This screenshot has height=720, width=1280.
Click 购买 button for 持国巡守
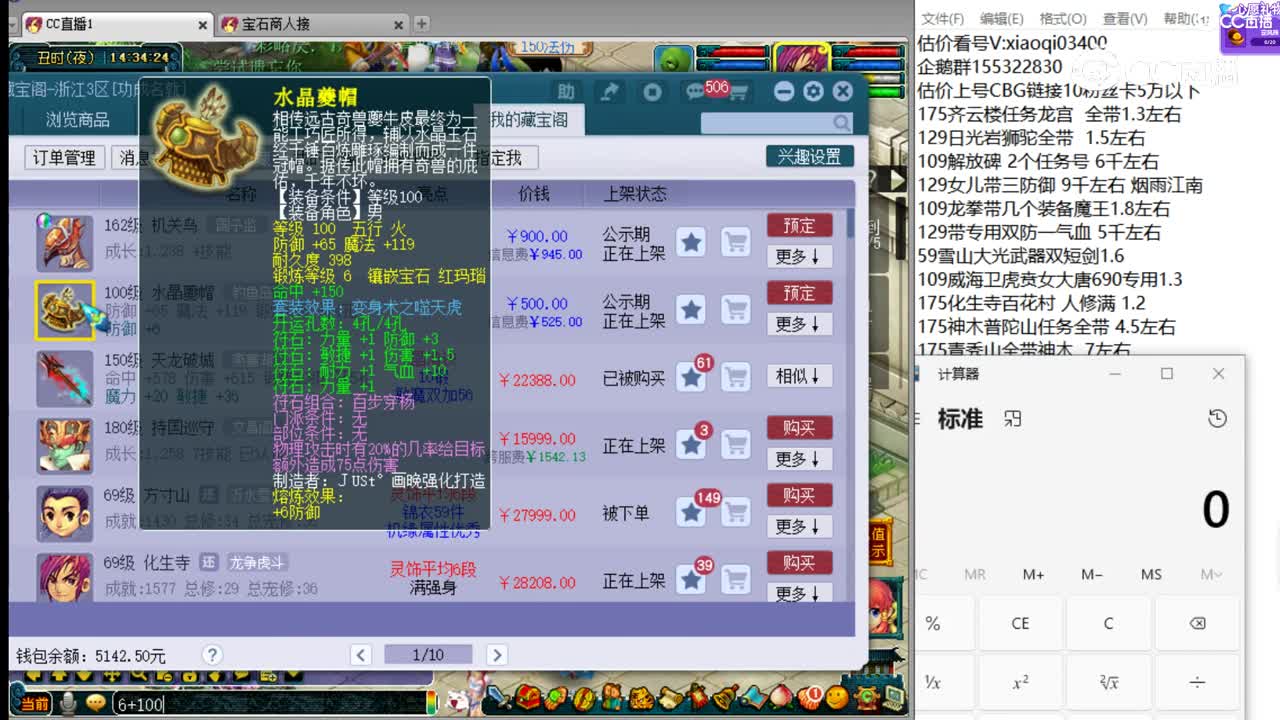pos(799,428)
